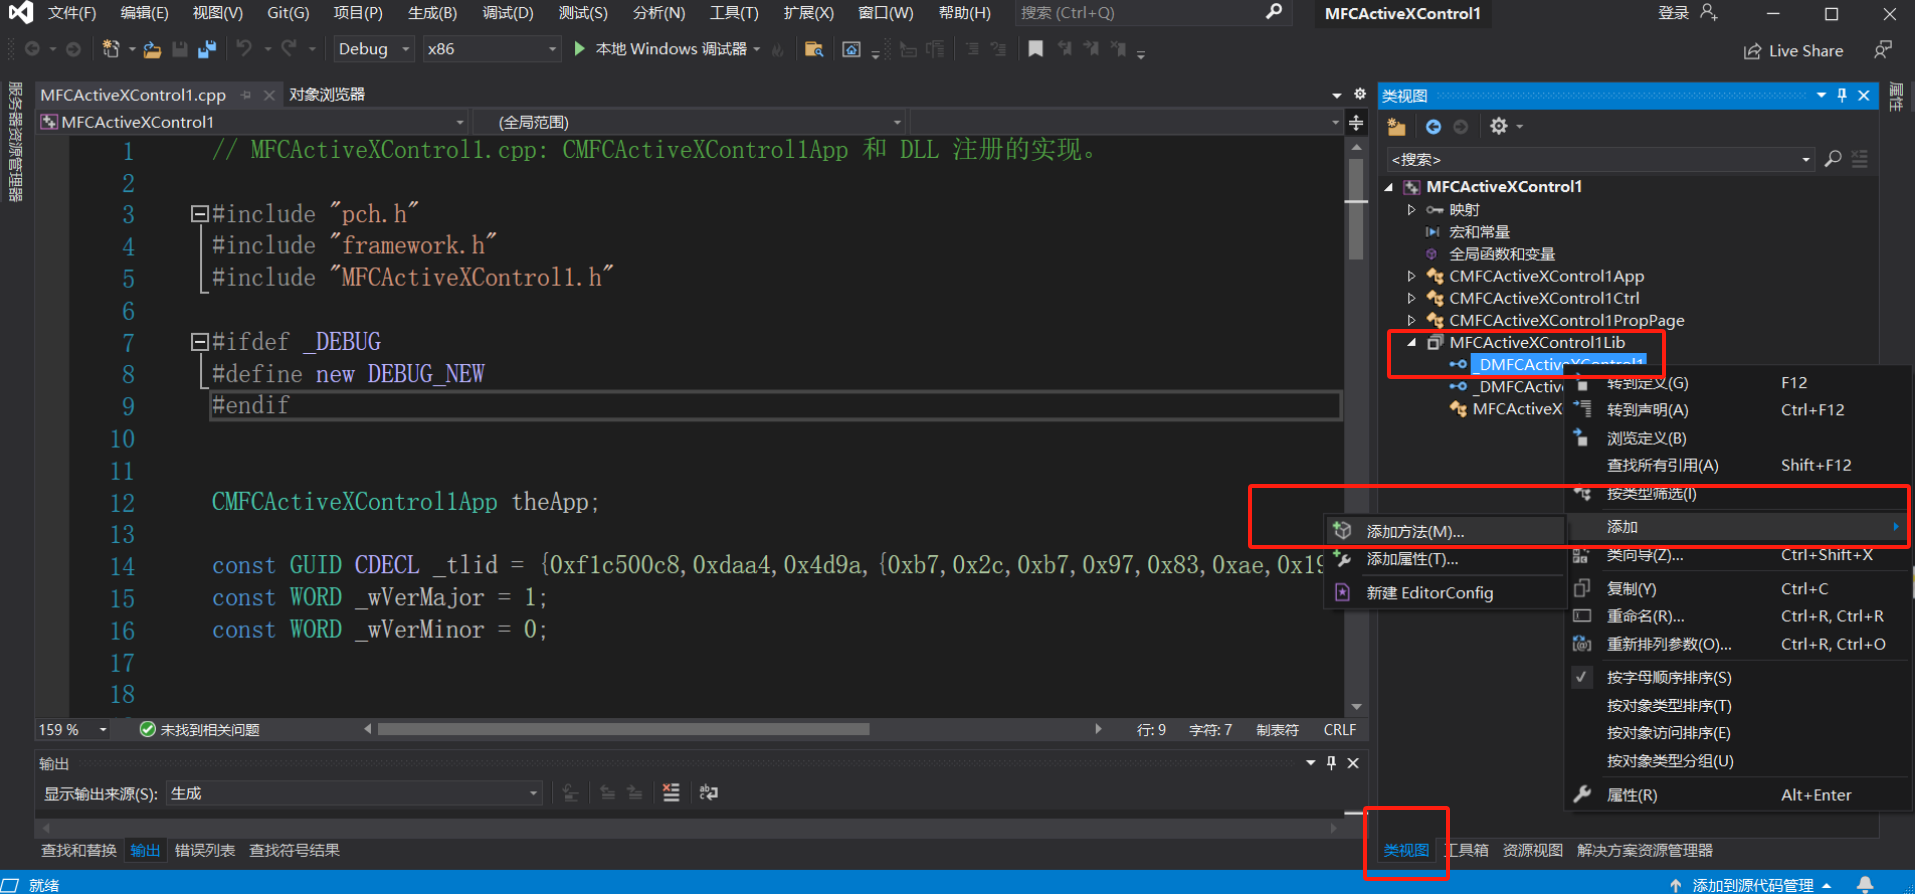Clear all output with the clear icon
The image size is (1915, 894).
[x=671, y=793]
